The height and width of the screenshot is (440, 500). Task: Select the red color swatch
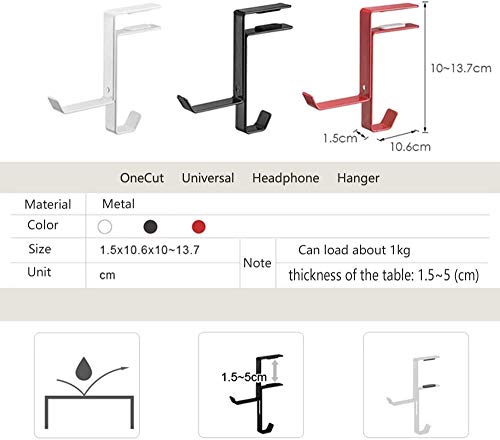tap(199, 227)
